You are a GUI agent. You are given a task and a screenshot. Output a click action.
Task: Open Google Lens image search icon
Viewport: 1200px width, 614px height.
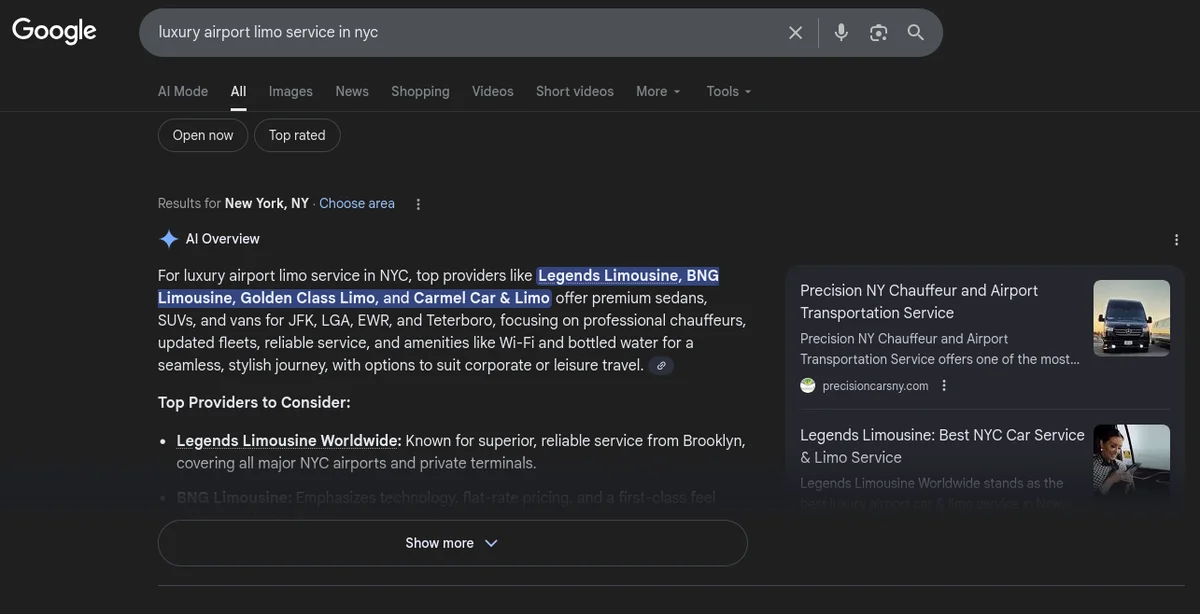878,32
